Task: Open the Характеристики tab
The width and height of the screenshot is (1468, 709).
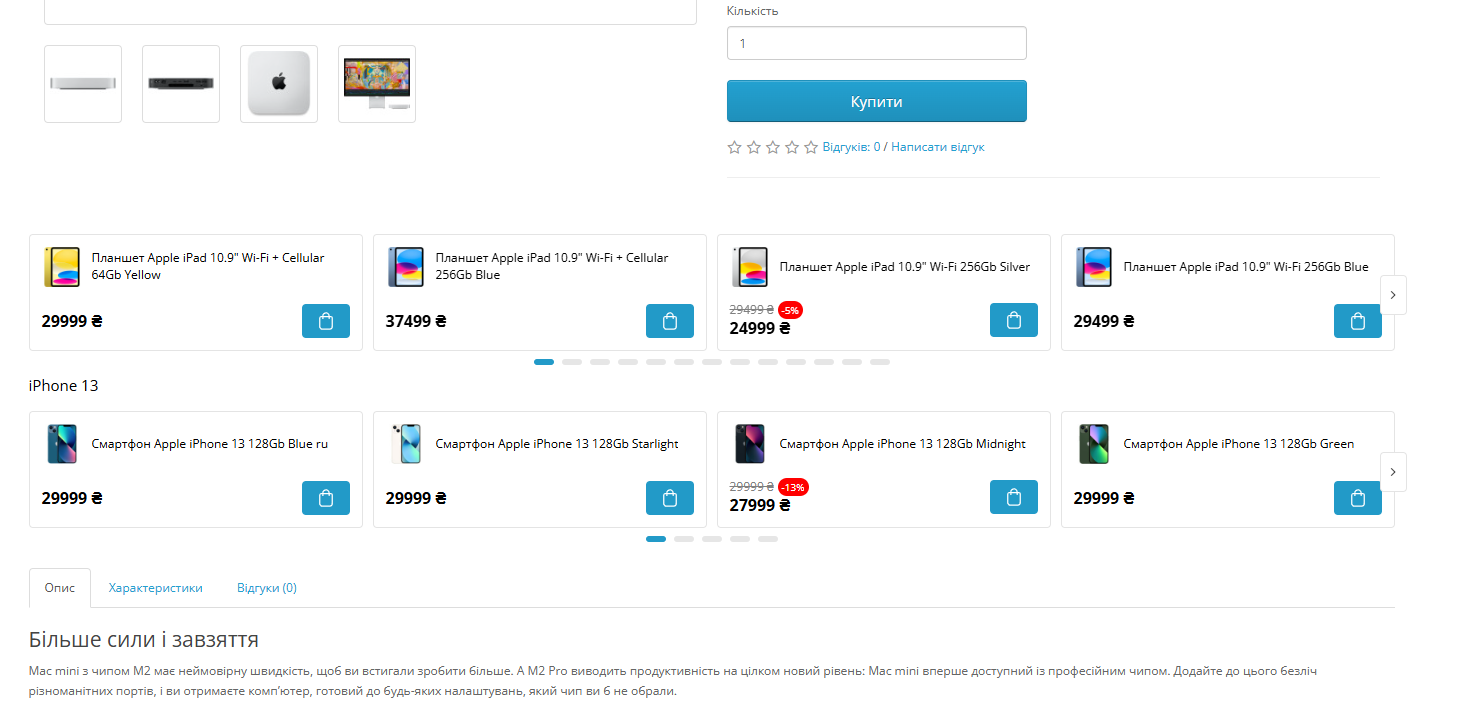Action: point(156,588)
